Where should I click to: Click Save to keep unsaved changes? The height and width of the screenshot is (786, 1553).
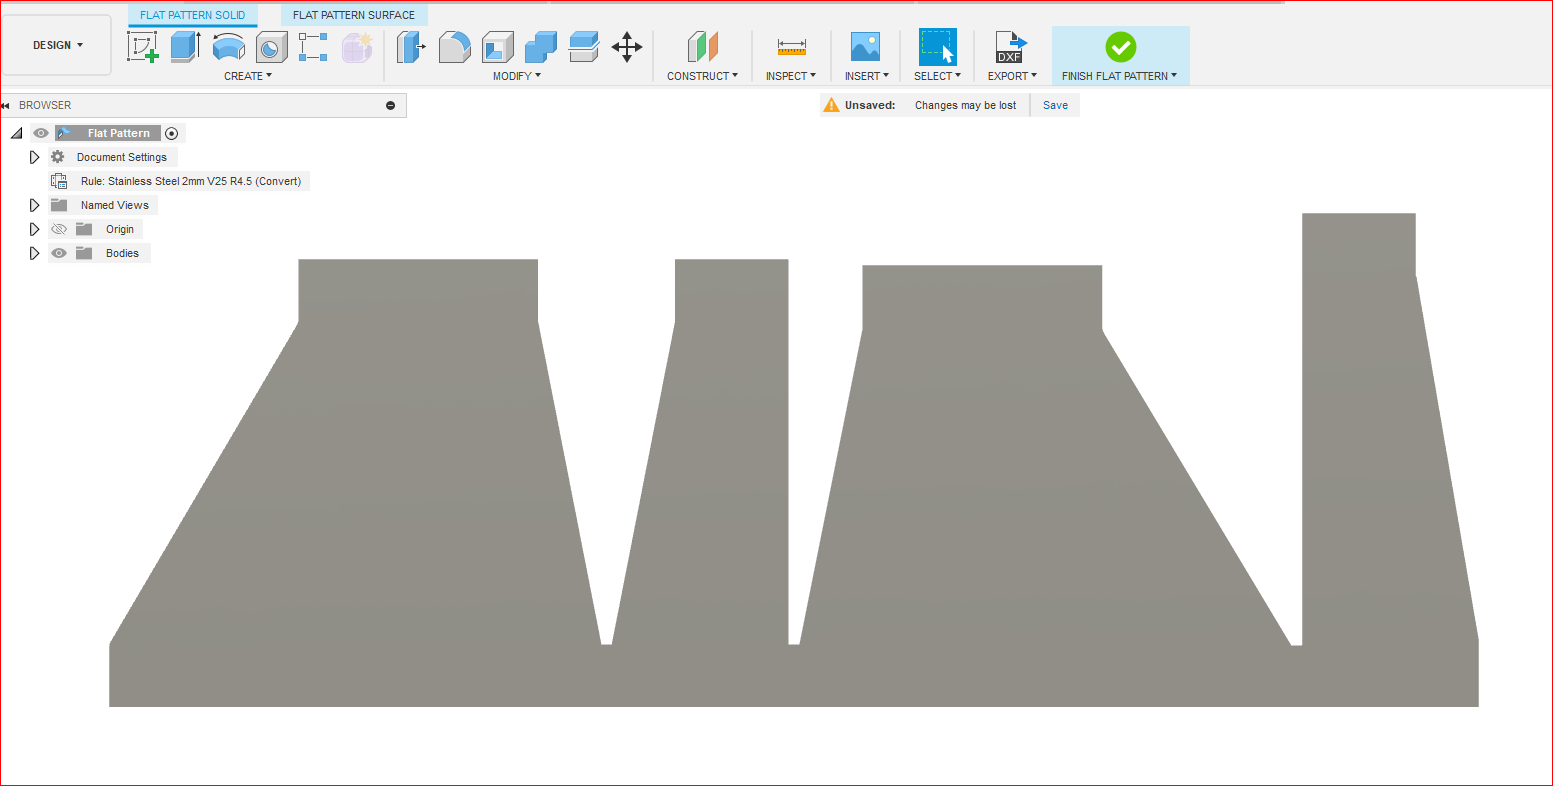click(1055, 104)
